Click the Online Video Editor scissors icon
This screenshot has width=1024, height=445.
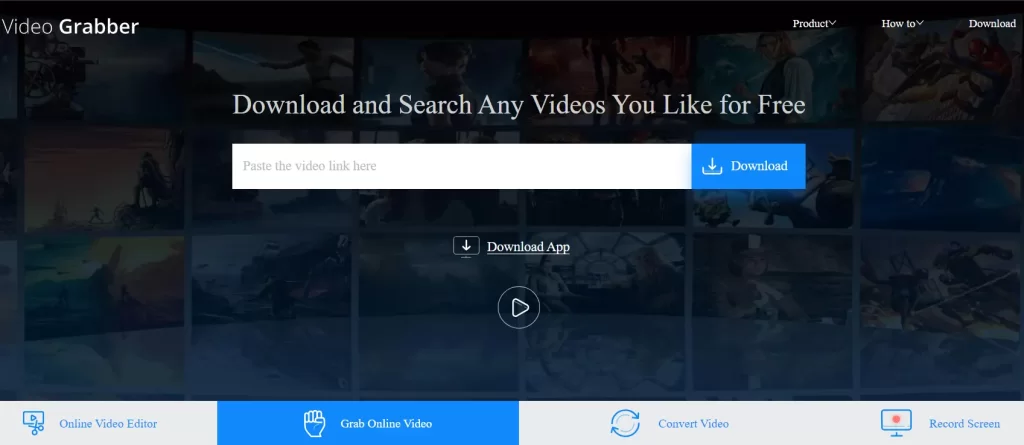[x=33, y=423]
